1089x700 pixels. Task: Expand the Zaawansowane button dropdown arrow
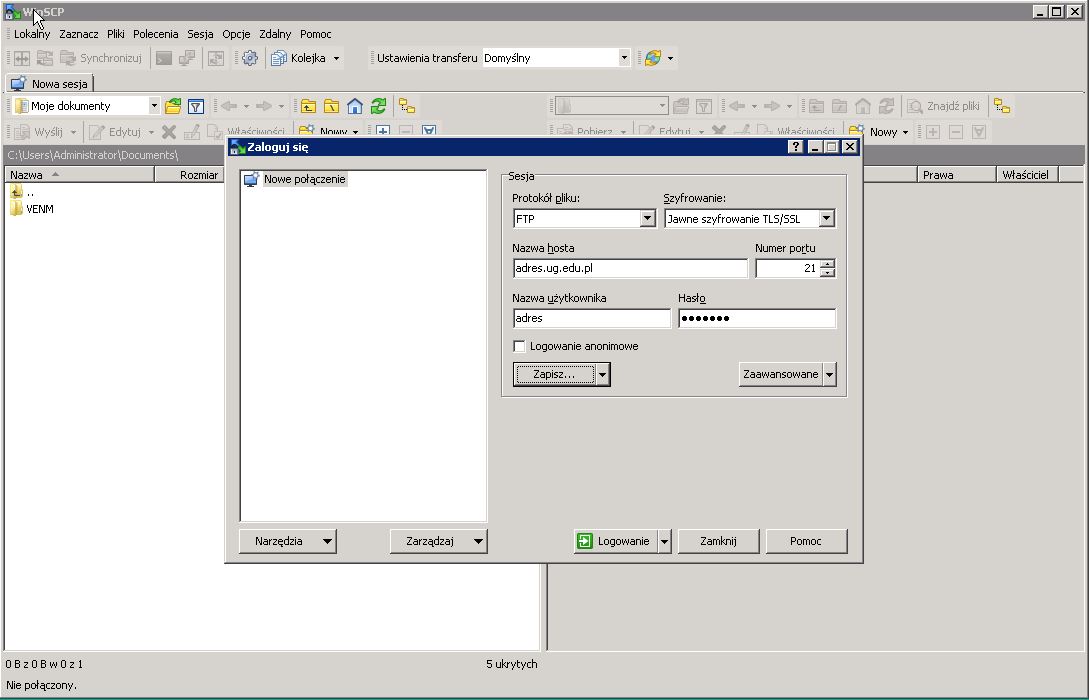[x=829, y=374]
